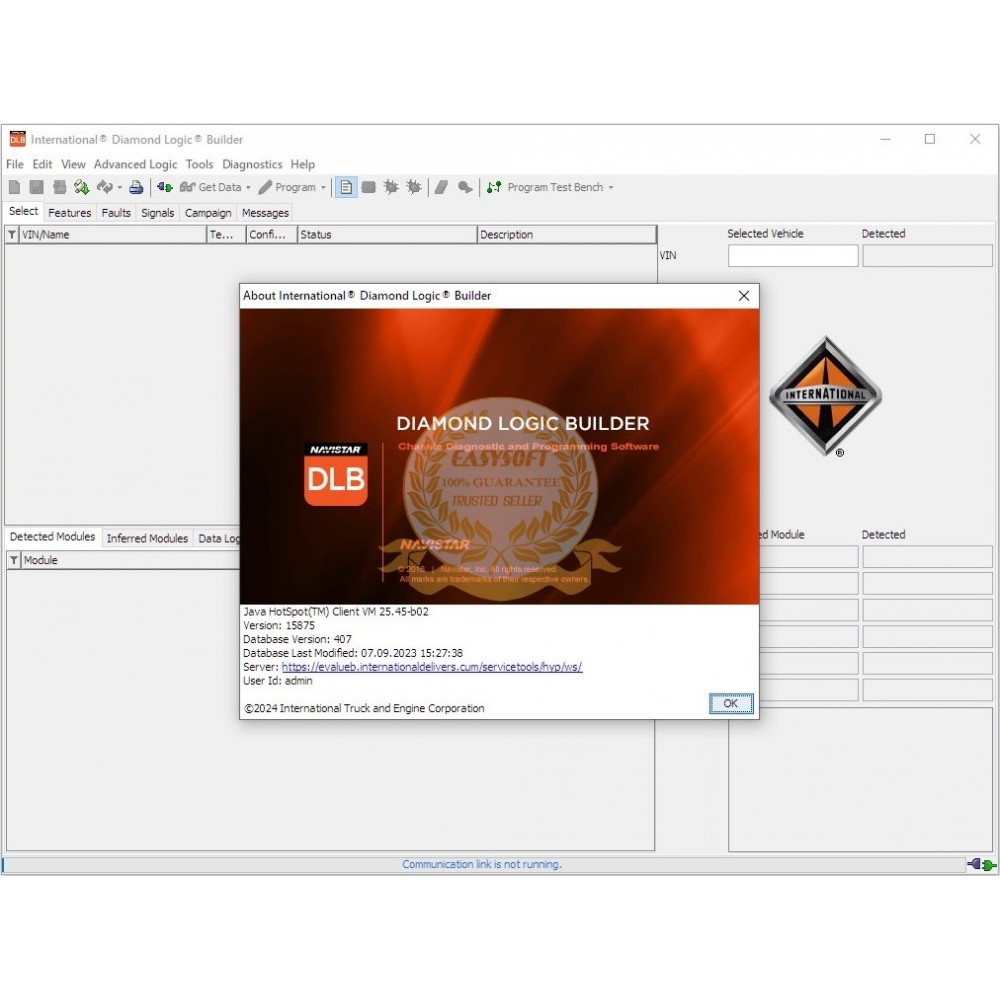Select the Inferred Modules tab
Image resolution: width=1000 pixels, height=1000 pixels.
pos(147,538)
